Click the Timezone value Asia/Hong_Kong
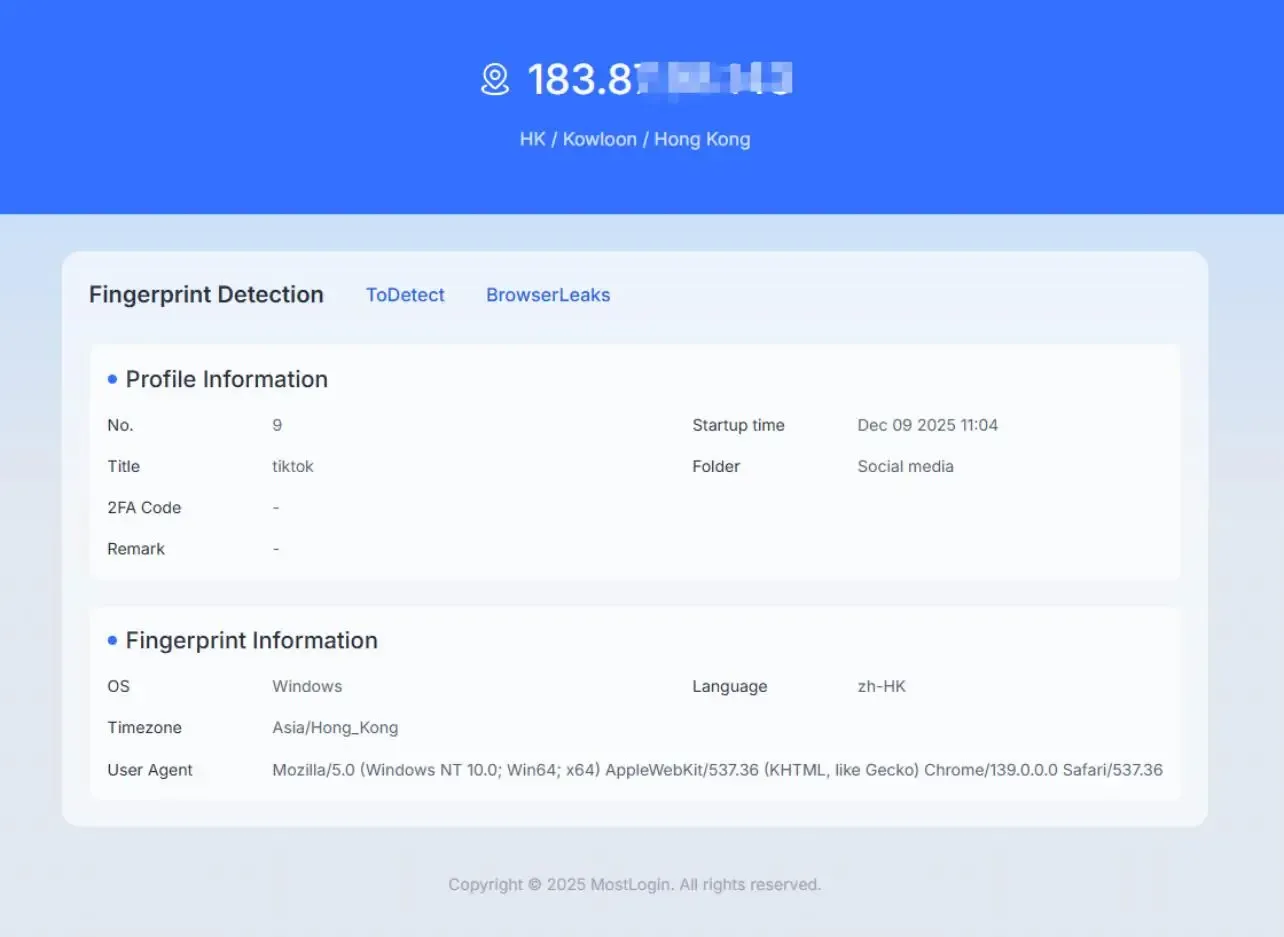 (x=335, y=727)
